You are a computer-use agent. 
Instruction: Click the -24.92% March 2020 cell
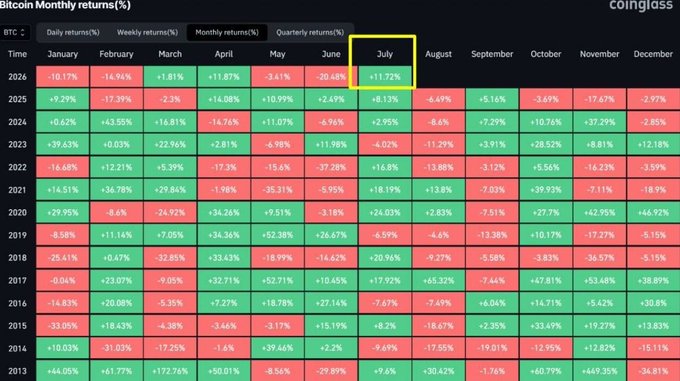tap(170, 212)
